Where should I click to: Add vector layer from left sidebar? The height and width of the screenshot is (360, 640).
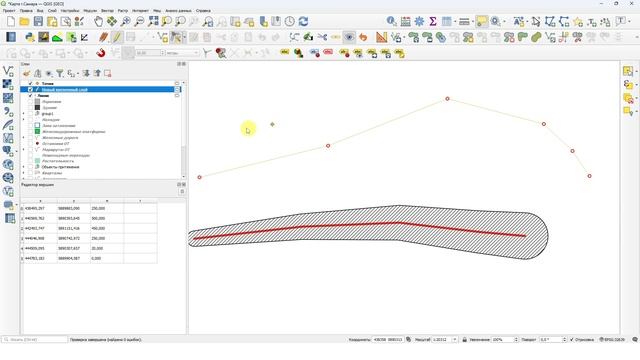[8, 71]
